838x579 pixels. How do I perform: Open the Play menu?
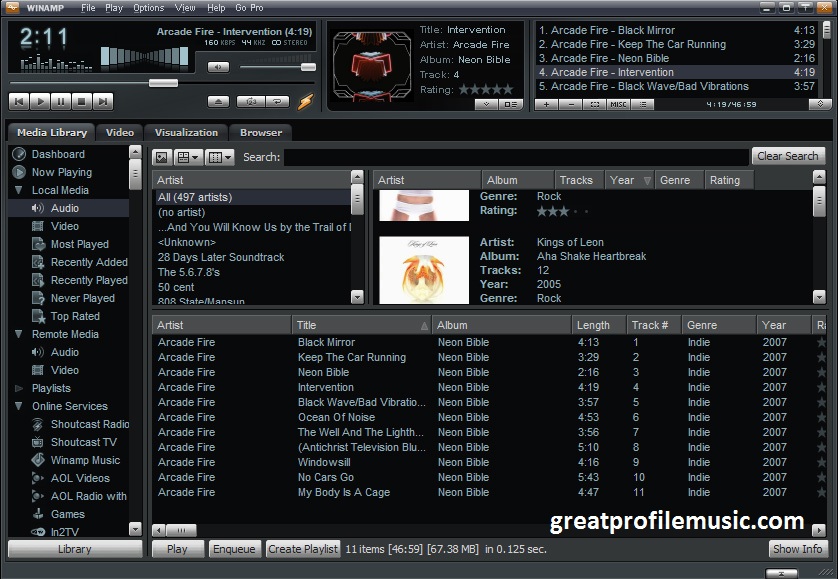pyautogui.click(x=114, y=7)
